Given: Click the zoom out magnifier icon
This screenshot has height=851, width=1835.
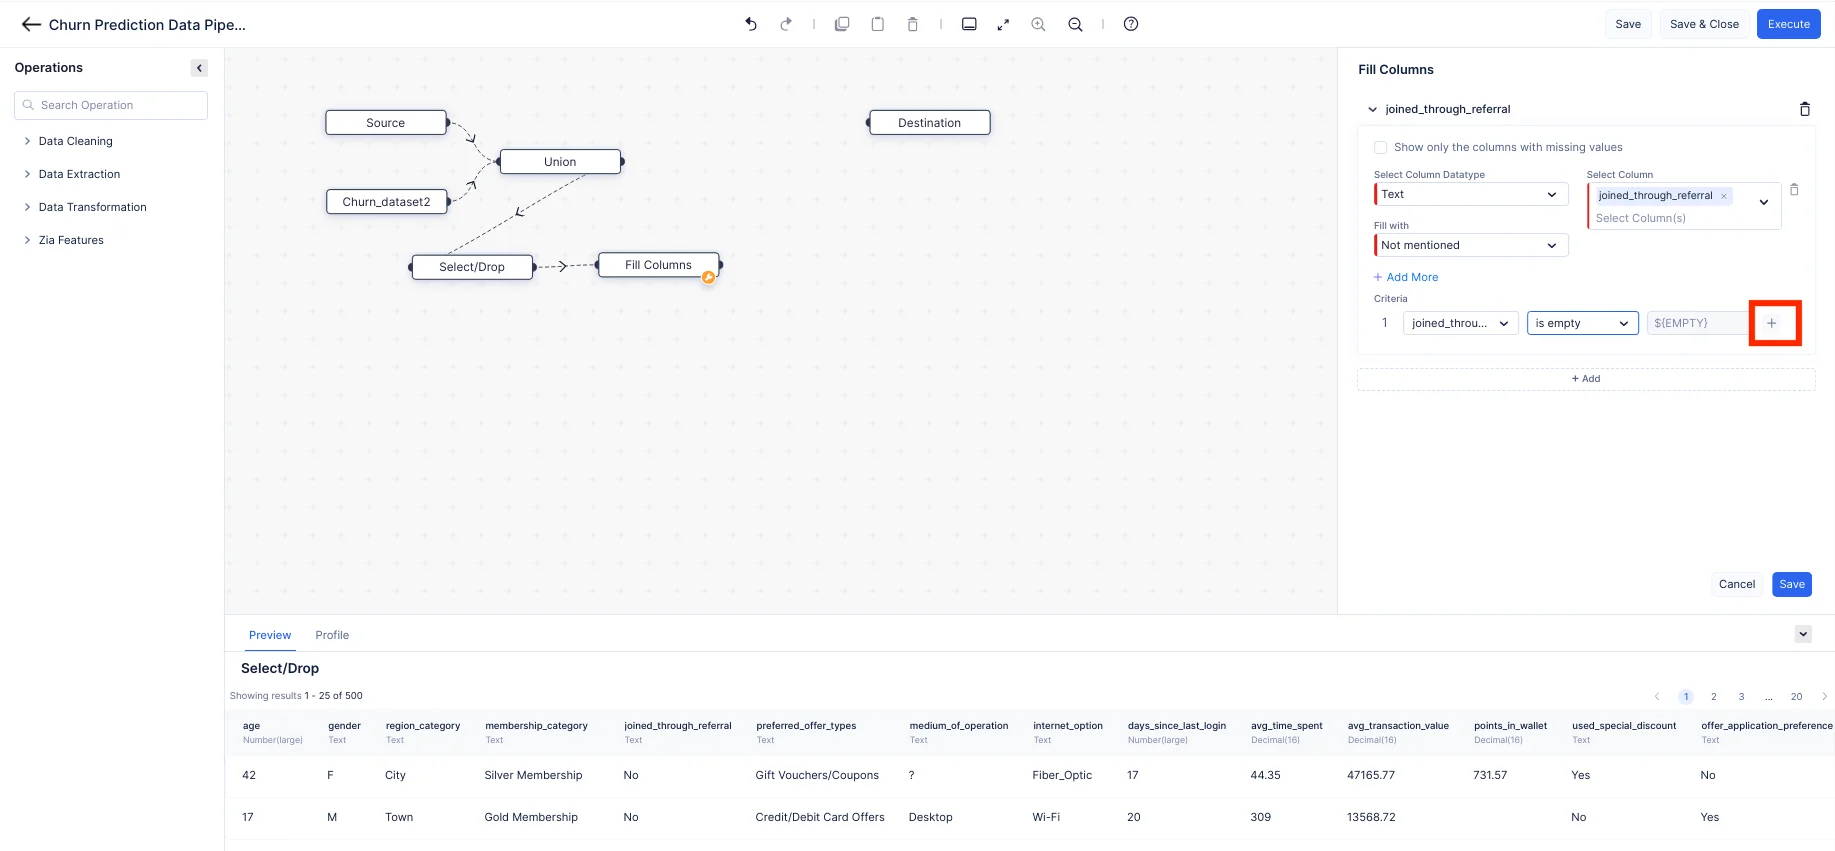Looking at the screenshot, I should pyautogui.click(x=1075, y=24).
